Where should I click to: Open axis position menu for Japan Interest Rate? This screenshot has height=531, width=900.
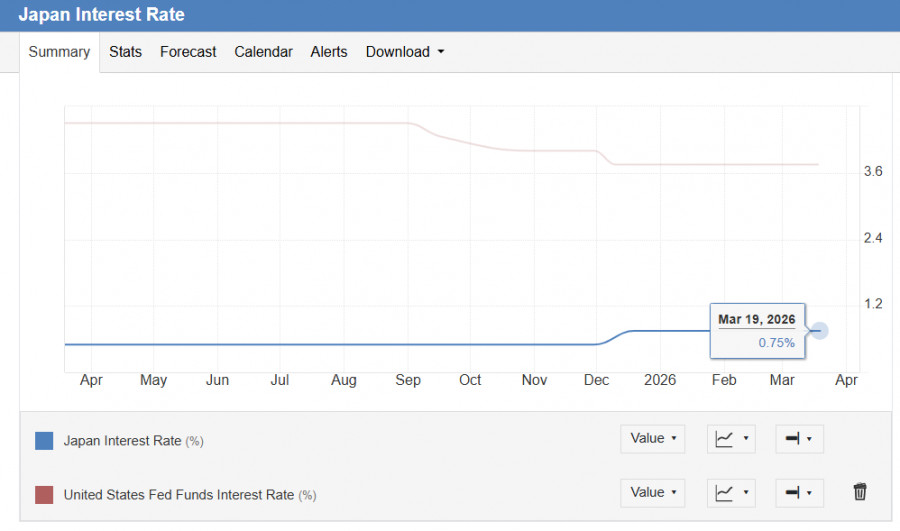pyautogui.click(x=799, y=438)
